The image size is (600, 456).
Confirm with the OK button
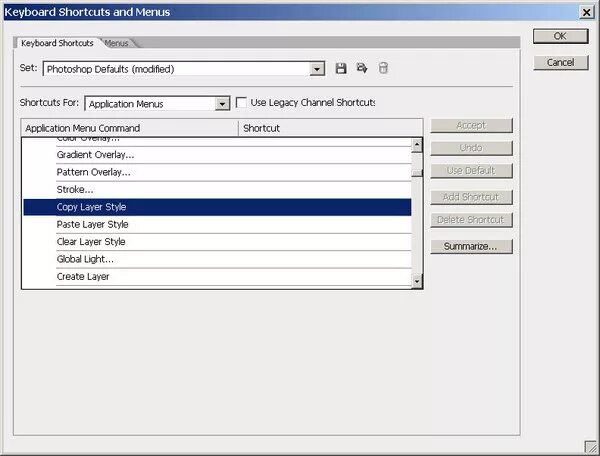pos(560,36)
